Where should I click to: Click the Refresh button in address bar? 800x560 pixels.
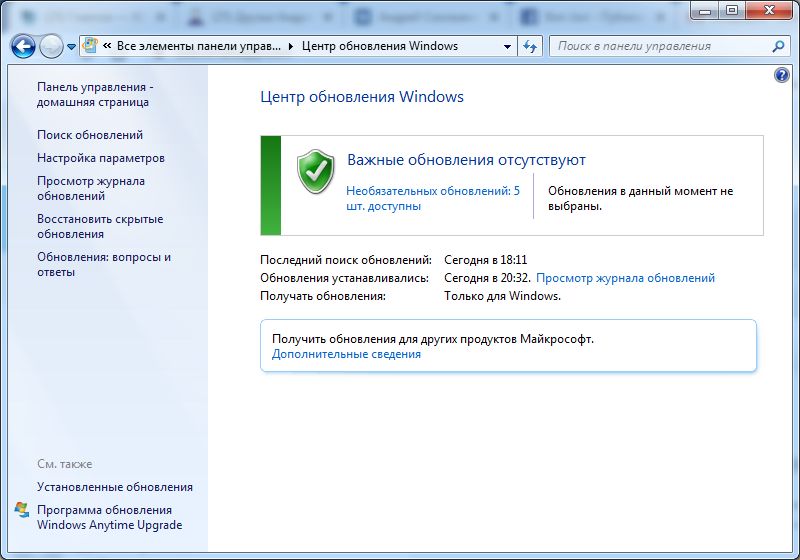530,46
